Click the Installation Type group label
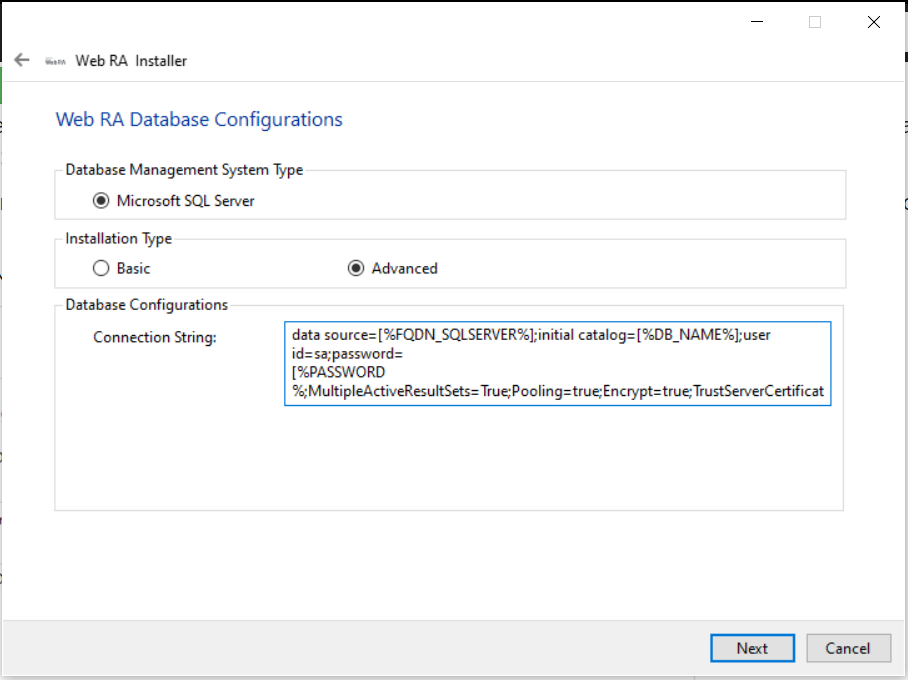 pyautogui.click(x=118, y=239)
